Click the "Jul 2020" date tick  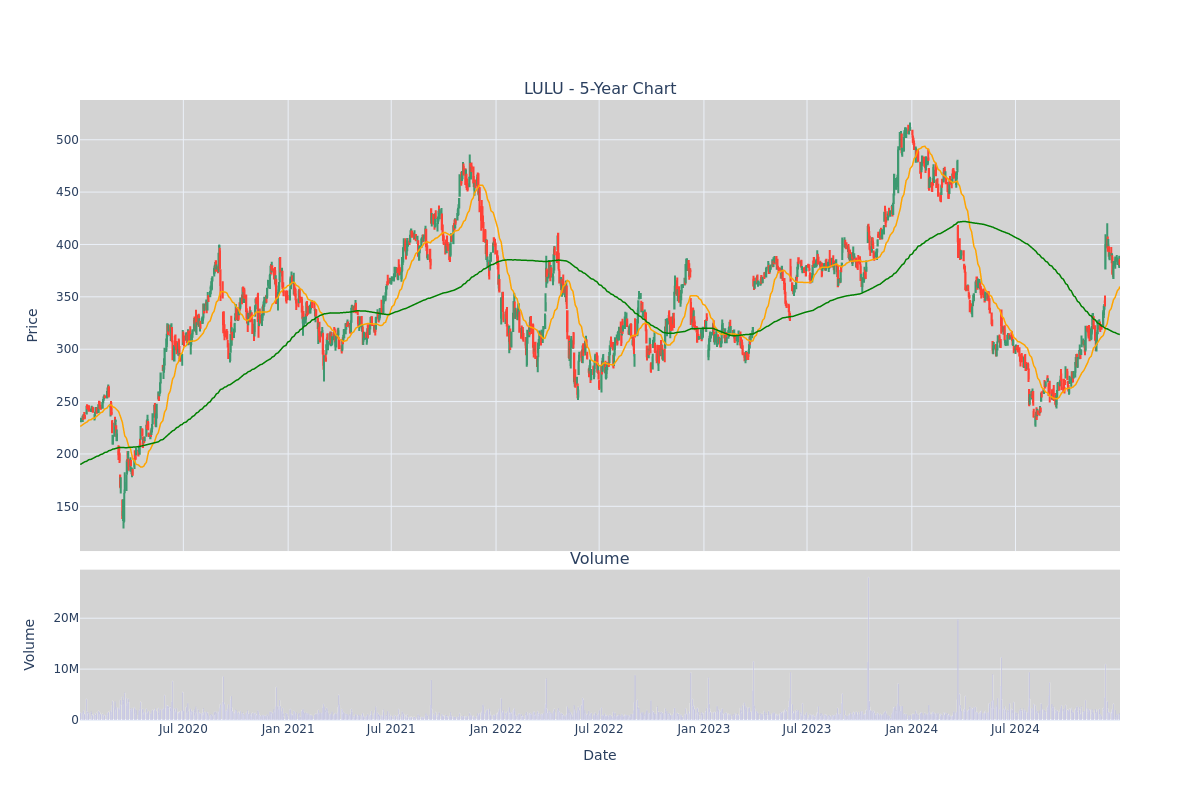tap(183, 729)
